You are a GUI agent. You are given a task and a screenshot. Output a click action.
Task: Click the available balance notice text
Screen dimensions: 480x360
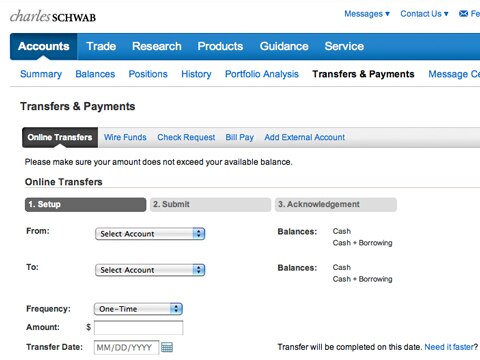(x=158, y=162)
